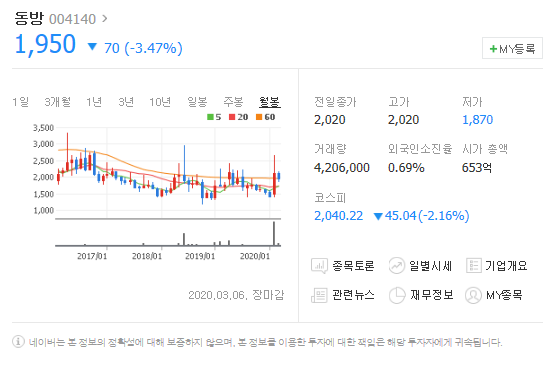The height and width of the screenshot is (375, 546).
Task: Open the 일별시세 daily price icon
Action: 396,266
